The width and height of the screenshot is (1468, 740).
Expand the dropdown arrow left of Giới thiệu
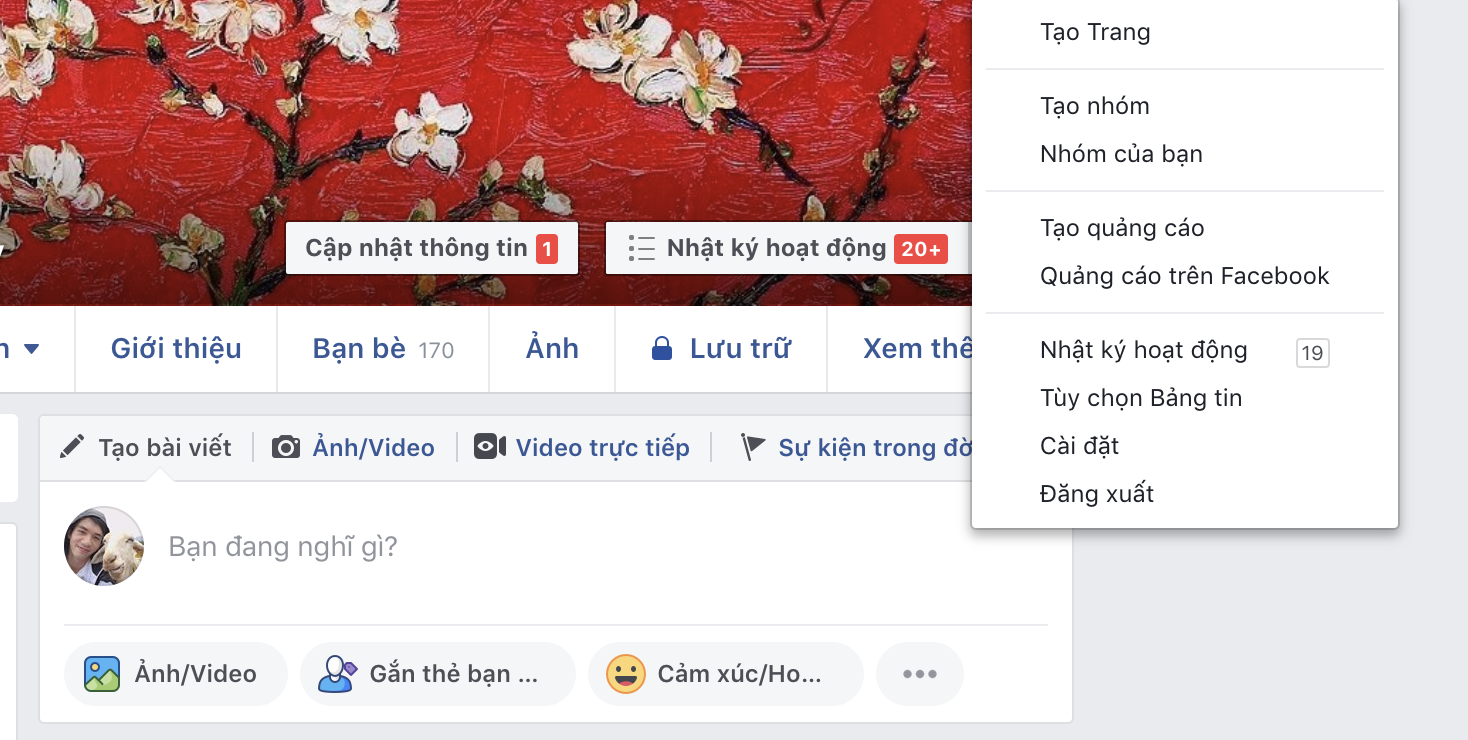[31, 349]
